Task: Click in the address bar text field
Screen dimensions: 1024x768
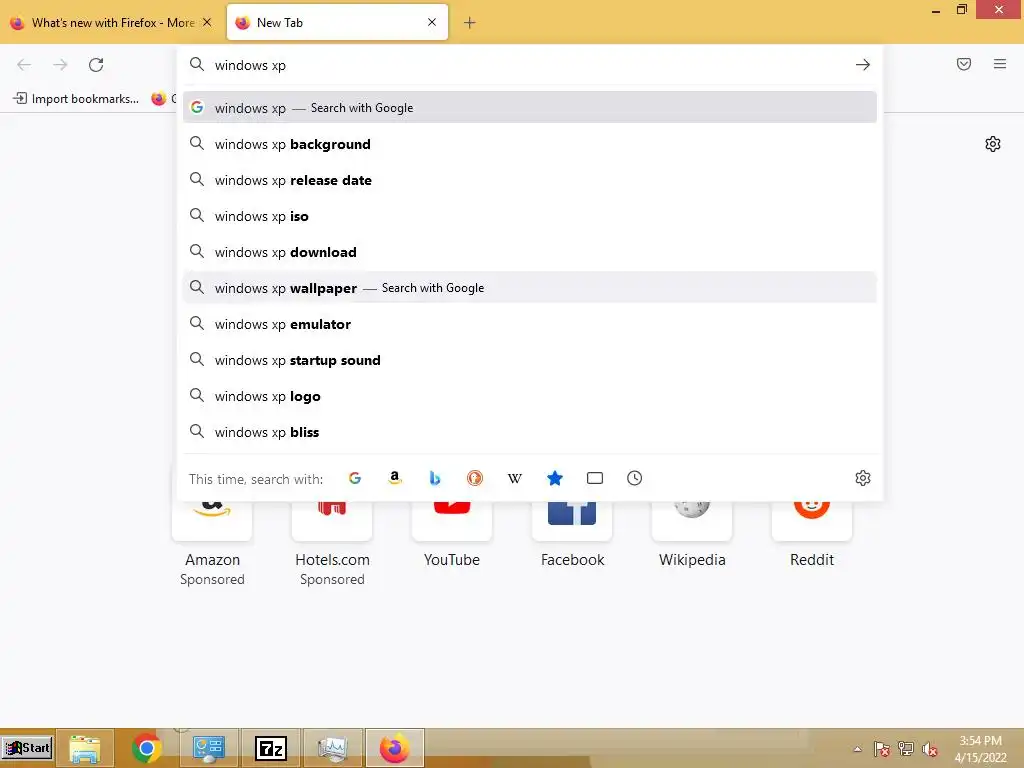Action: (529, 65)
